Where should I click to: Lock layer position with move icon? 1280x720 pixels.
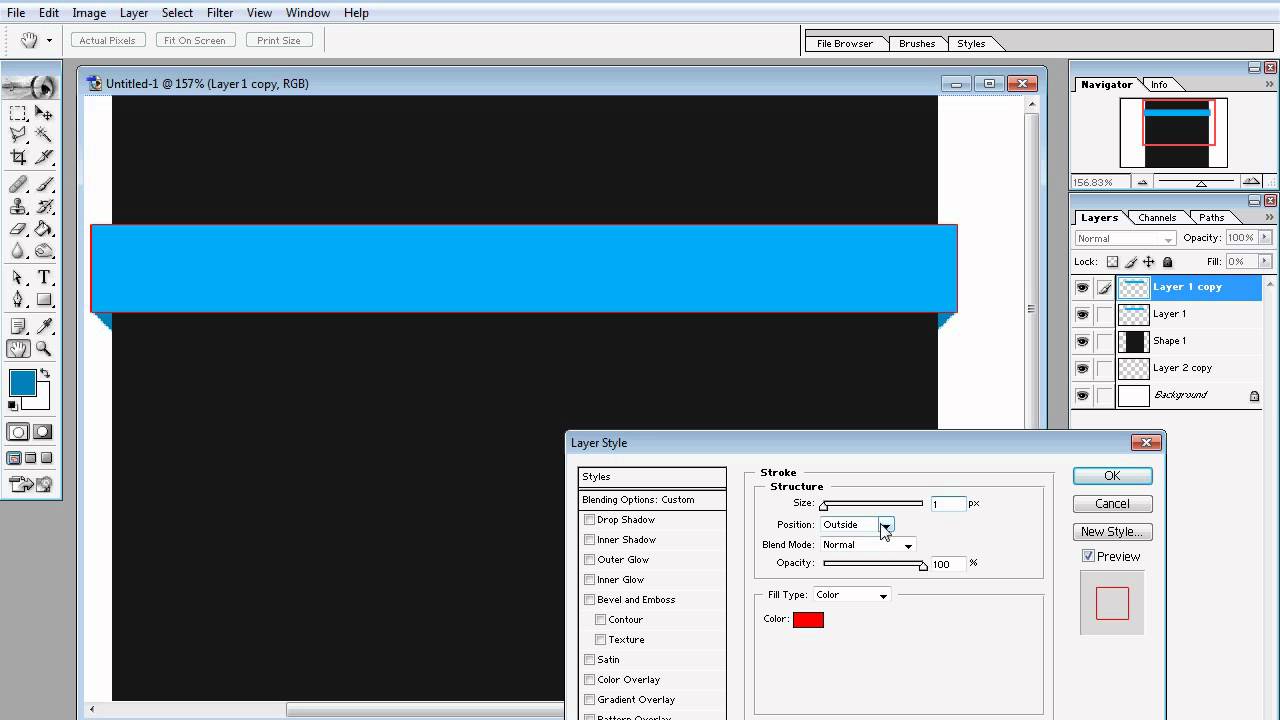point(1149,262)
